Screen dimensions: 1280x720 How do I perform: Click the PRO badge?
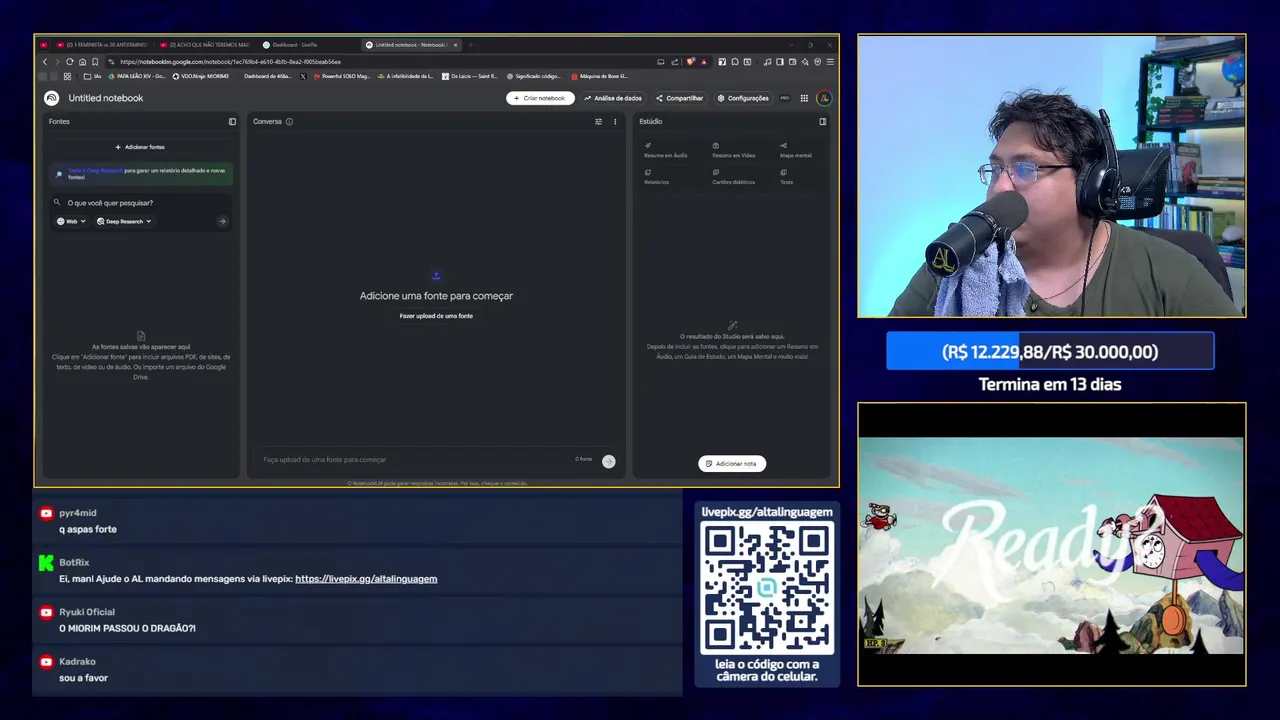coord(785,98)
